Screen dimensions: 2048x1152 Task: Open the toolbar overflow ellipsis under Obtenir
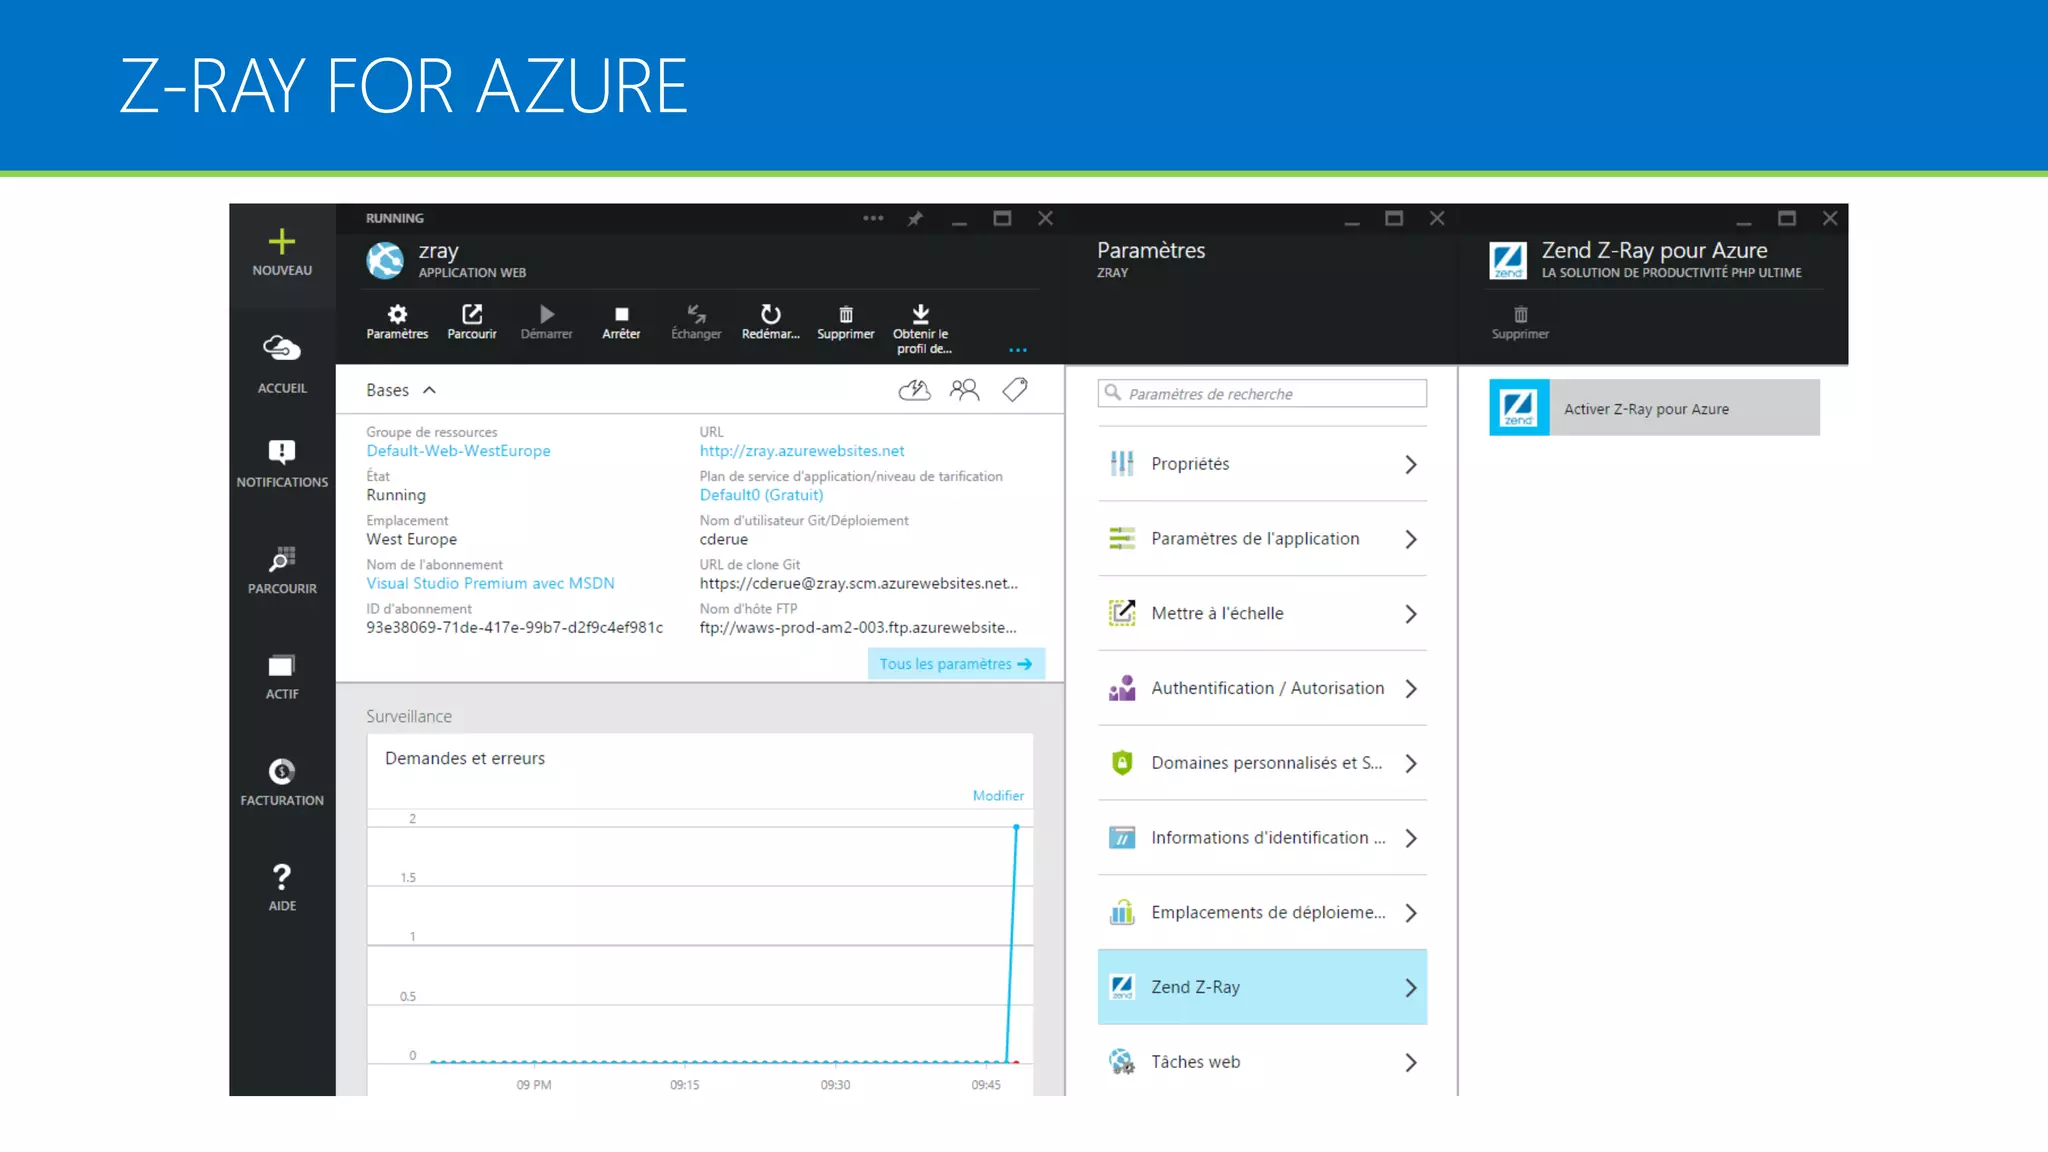pyautogui.click(x=1018, y=350)
